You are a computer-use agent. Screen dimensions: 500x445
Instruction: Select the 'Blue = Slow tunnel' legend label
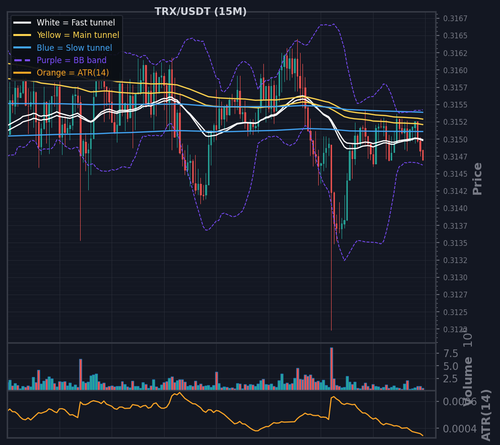click(74, 48)
